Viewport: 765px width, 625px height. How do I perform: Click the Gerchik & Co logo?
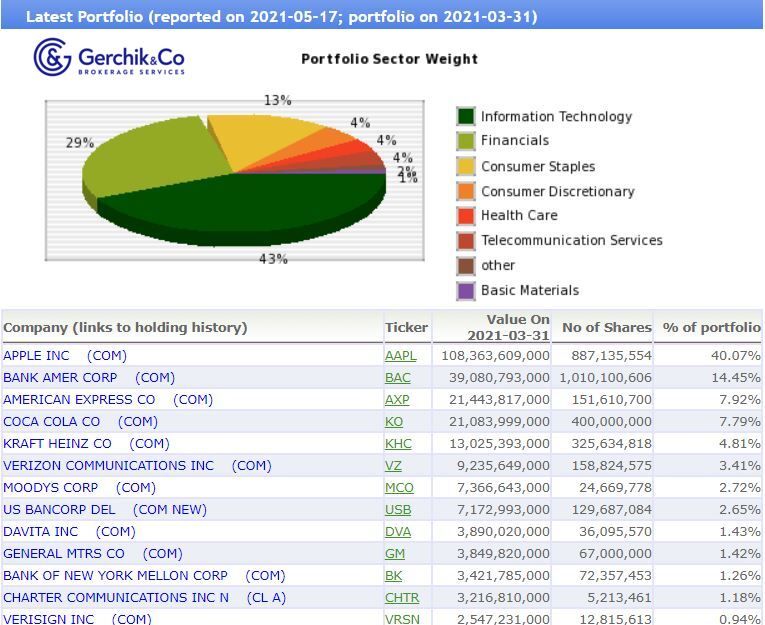pyautogui.click(x=109, y=58)
